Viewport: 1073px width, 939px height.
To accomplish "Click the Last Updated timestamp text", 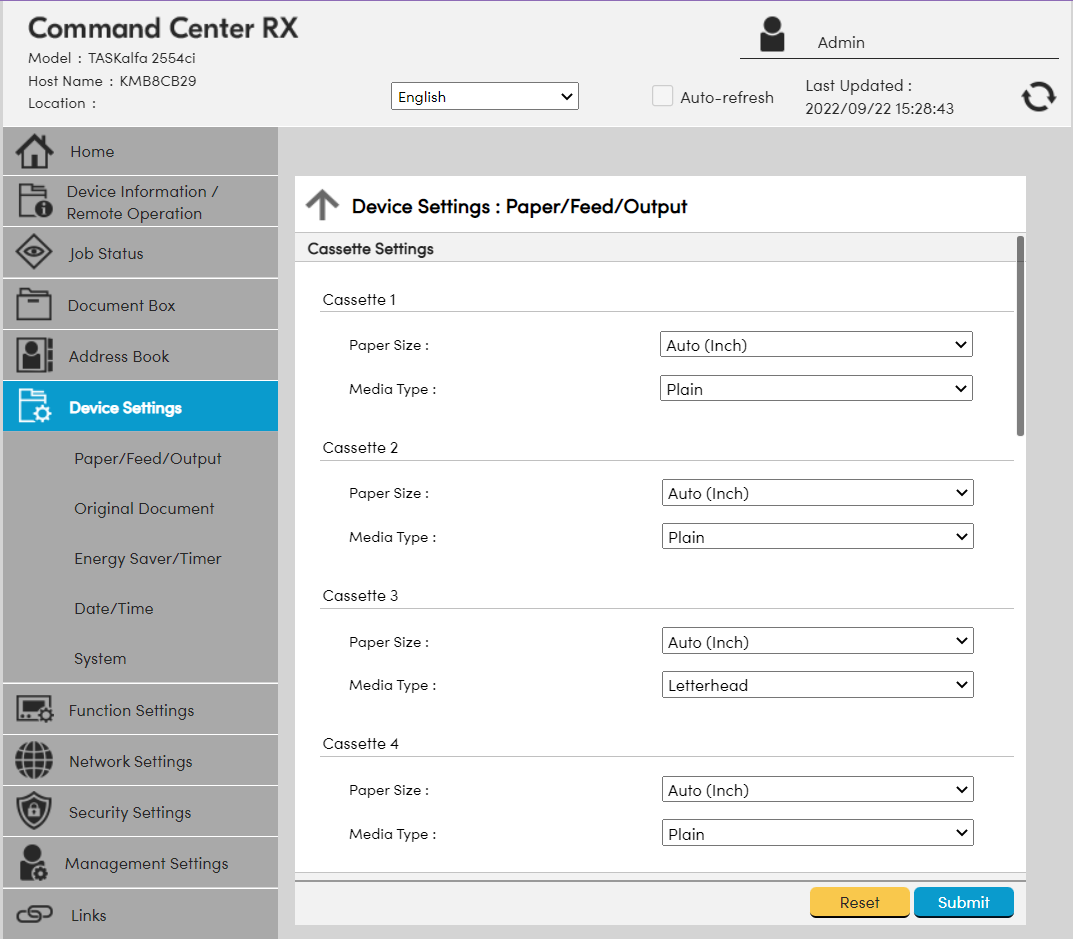I will [x=879, y=97].
